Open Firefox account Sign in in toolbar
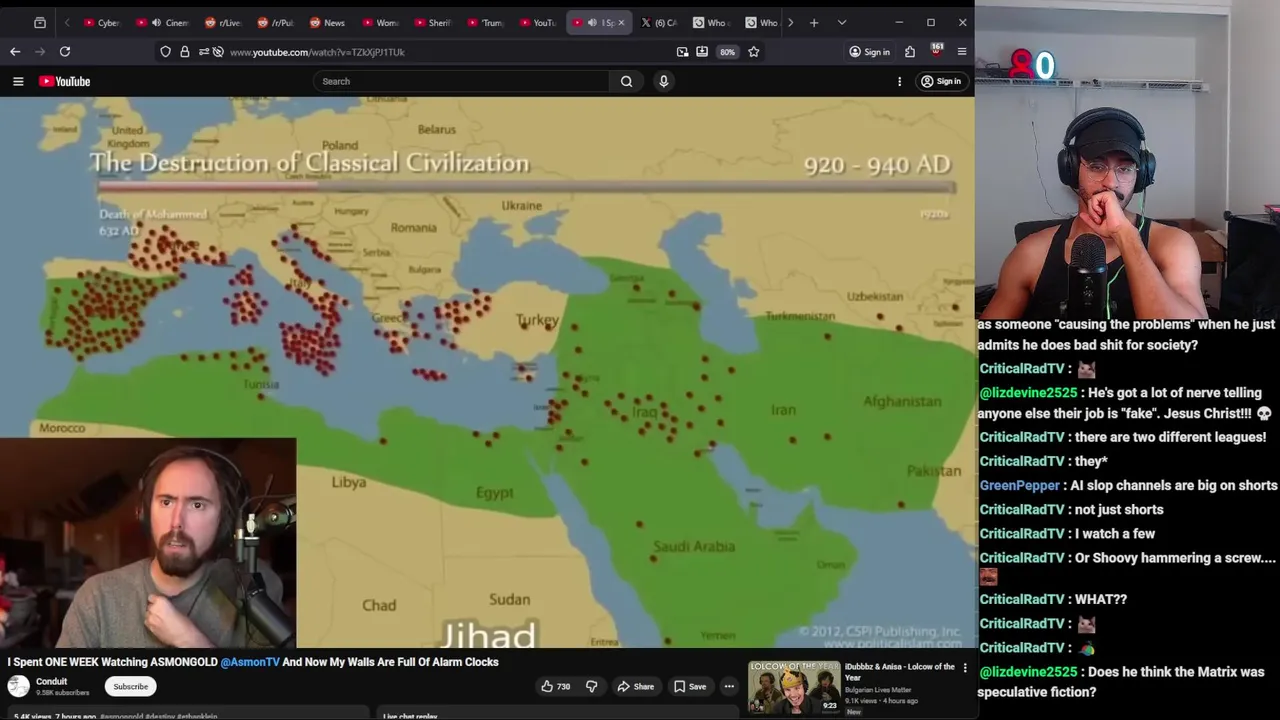Screen dimensions: 1280x720 point(869,51)
